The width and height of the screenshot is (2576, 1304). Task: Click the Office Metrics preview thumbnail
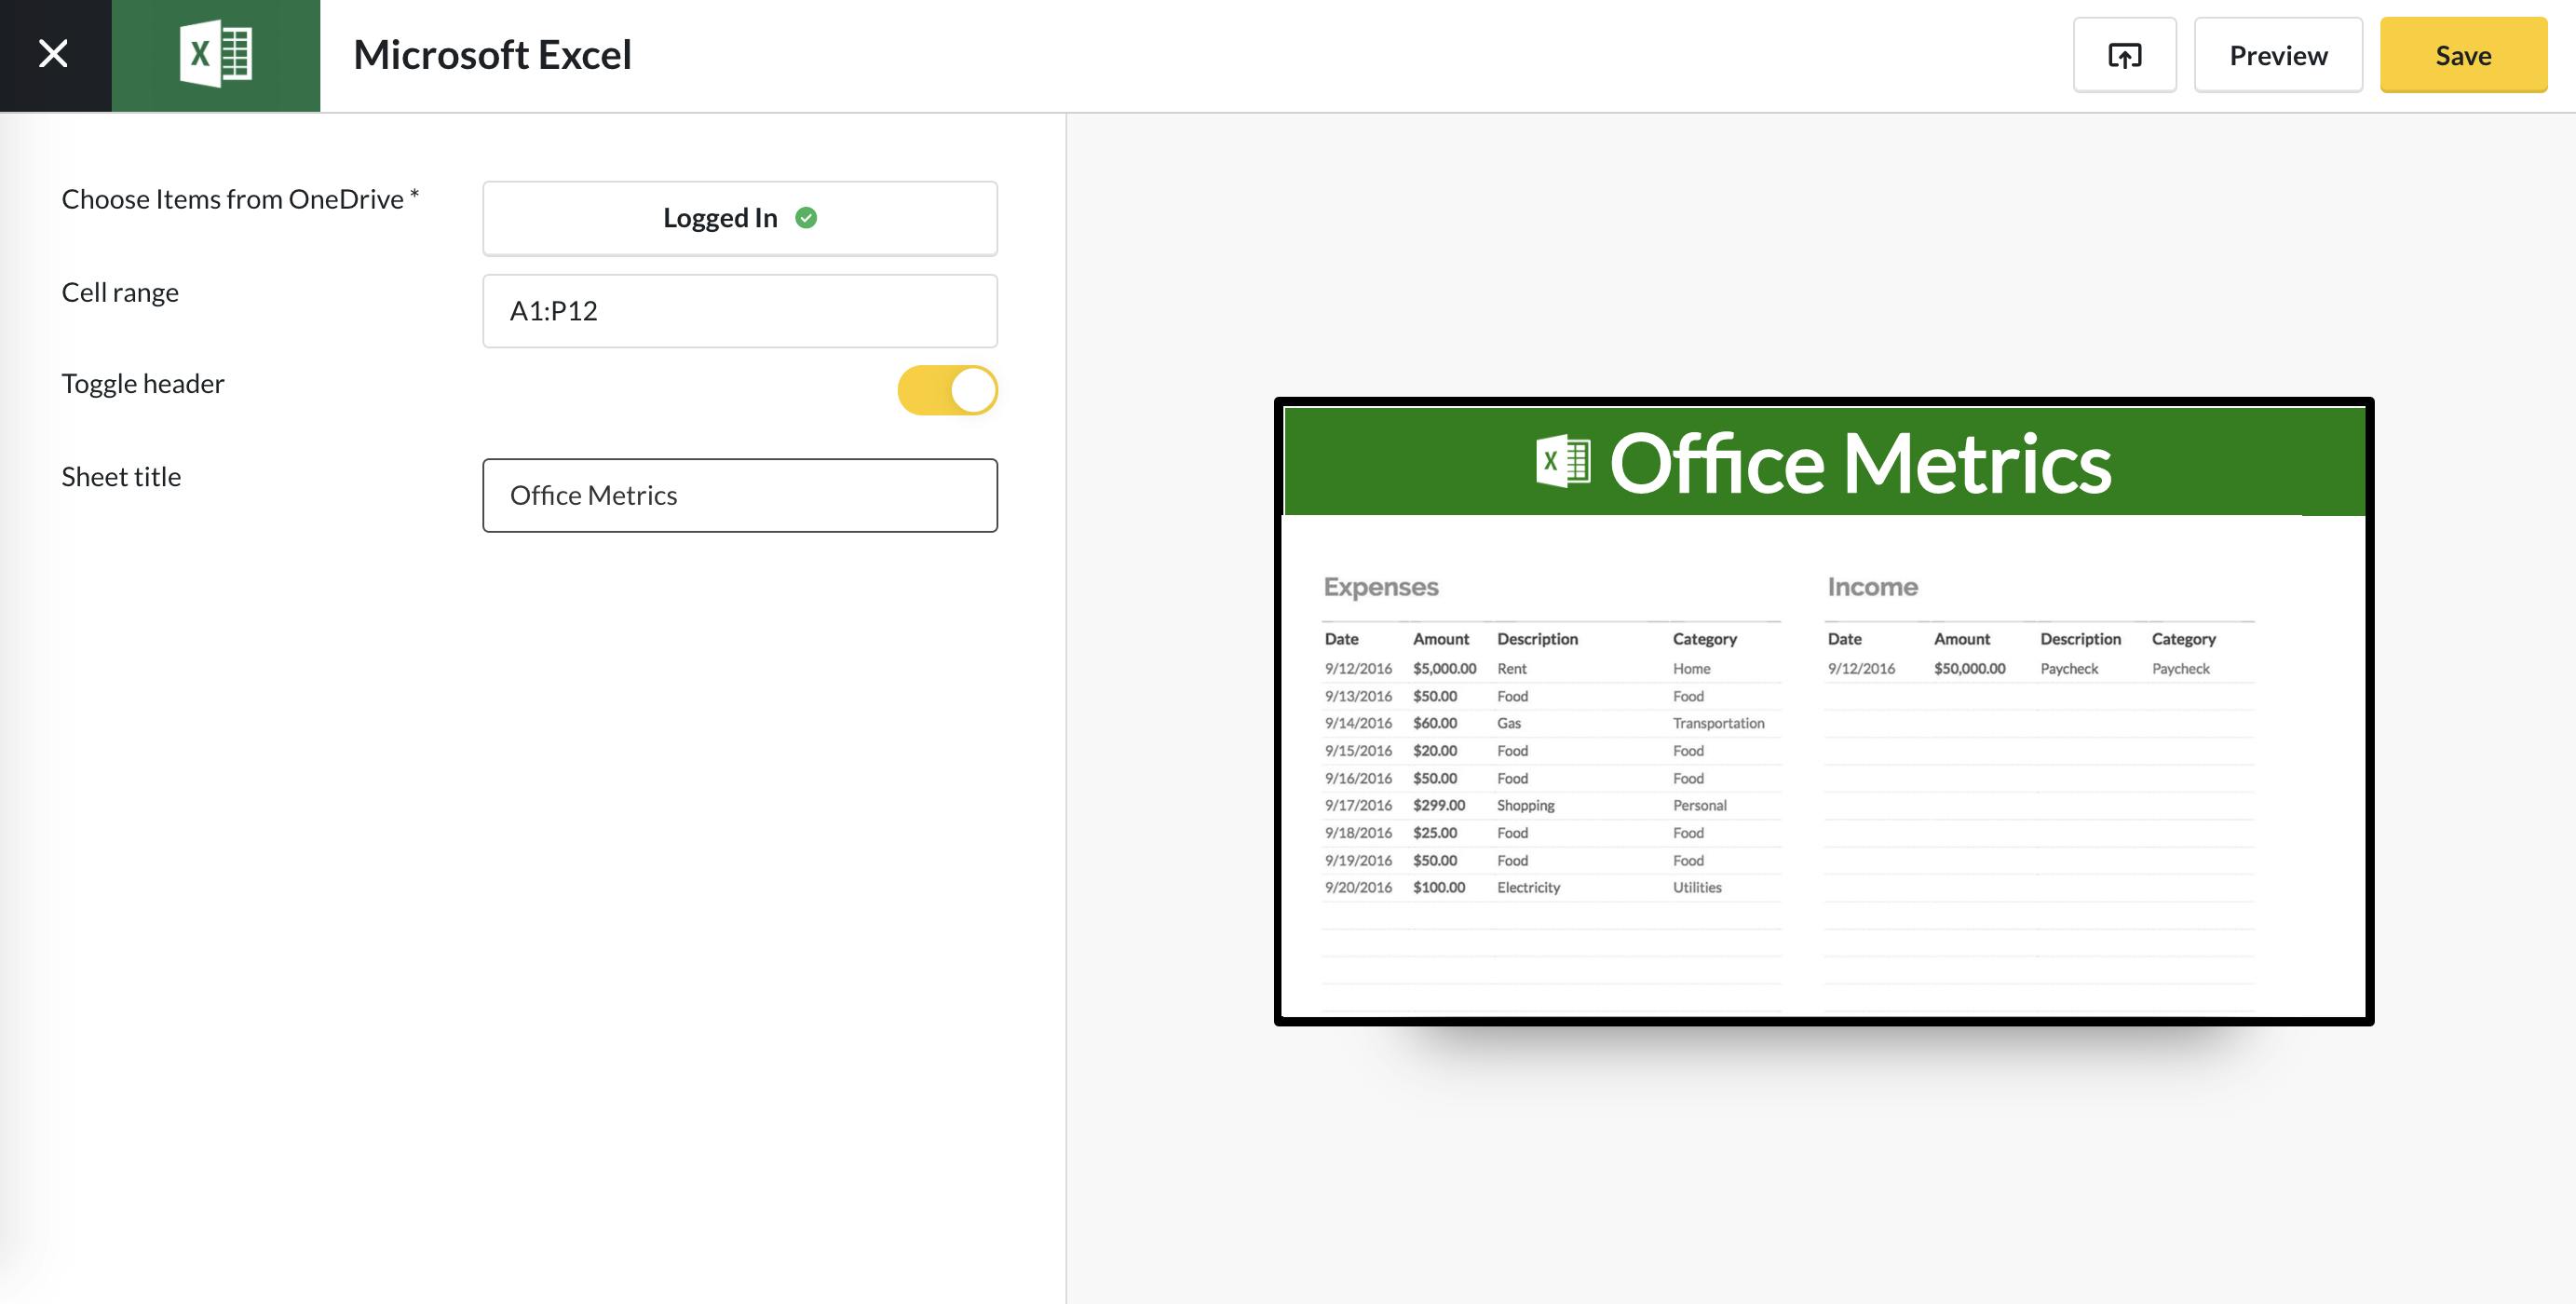(1823, 711)
